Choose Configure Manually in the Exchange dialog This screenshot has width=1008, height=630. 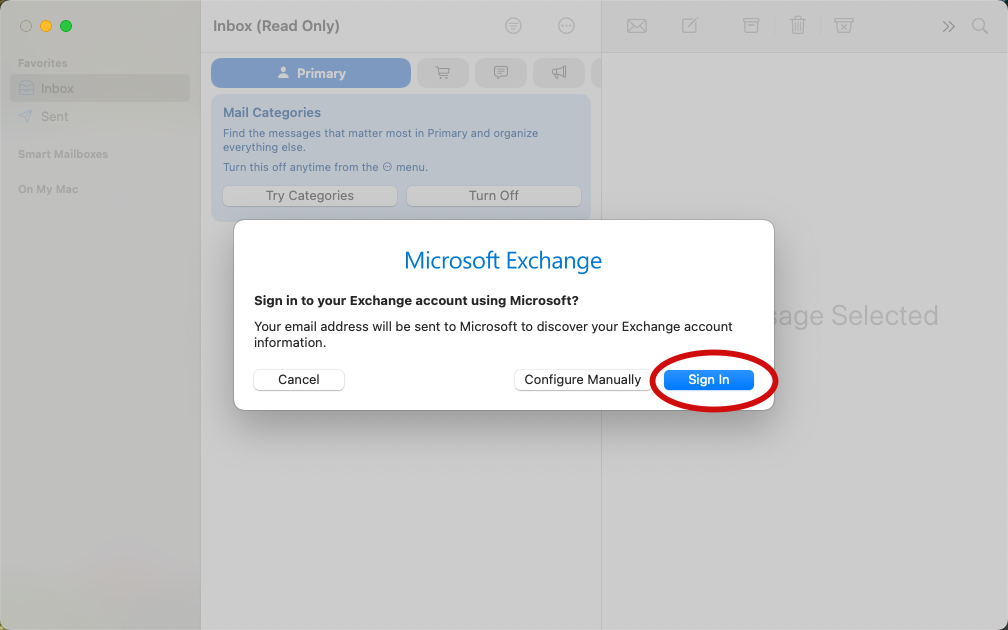pyautogui.click(x=582, y=380)
